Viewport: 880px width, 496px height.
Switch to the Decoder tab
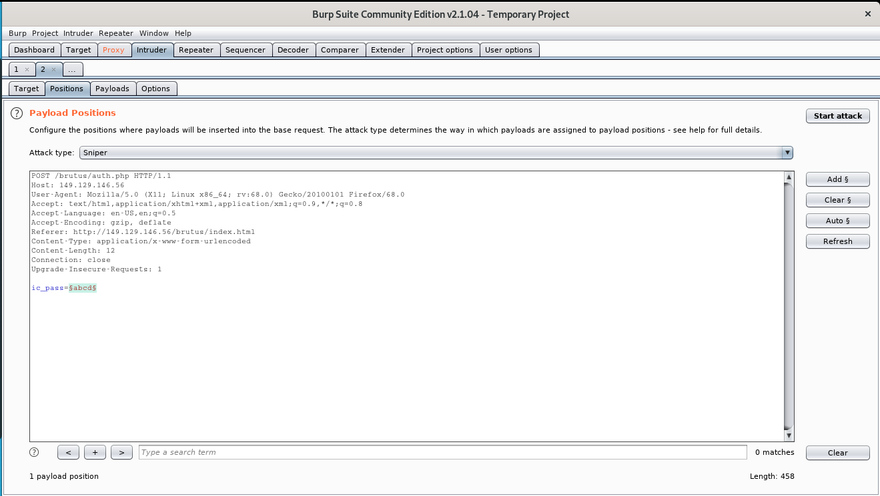pyautogui.click(x=293, y=50)
